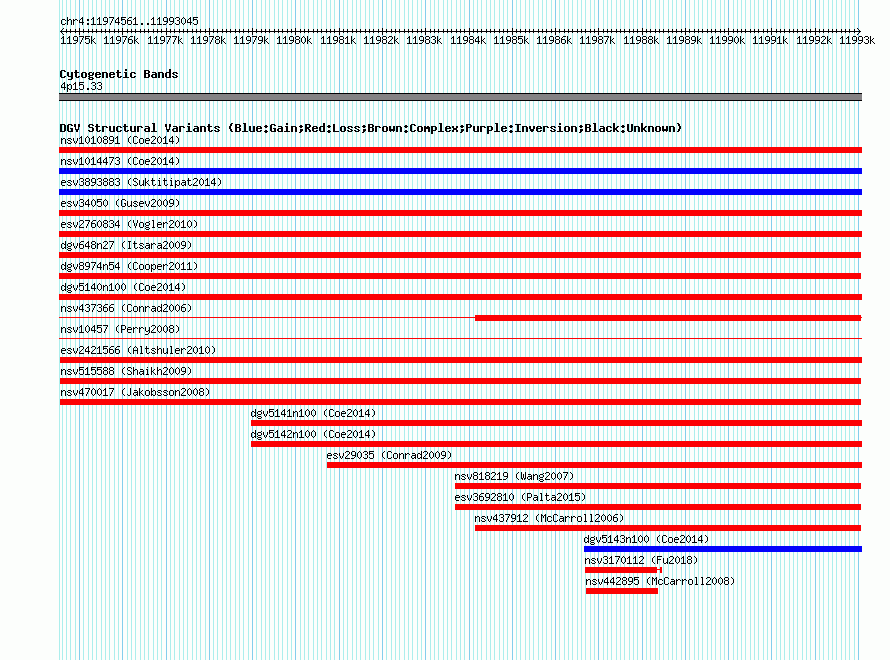Click the 11988k ruler tick label
The width and height of the screenshot is (890, 660).
pos(641,40)
